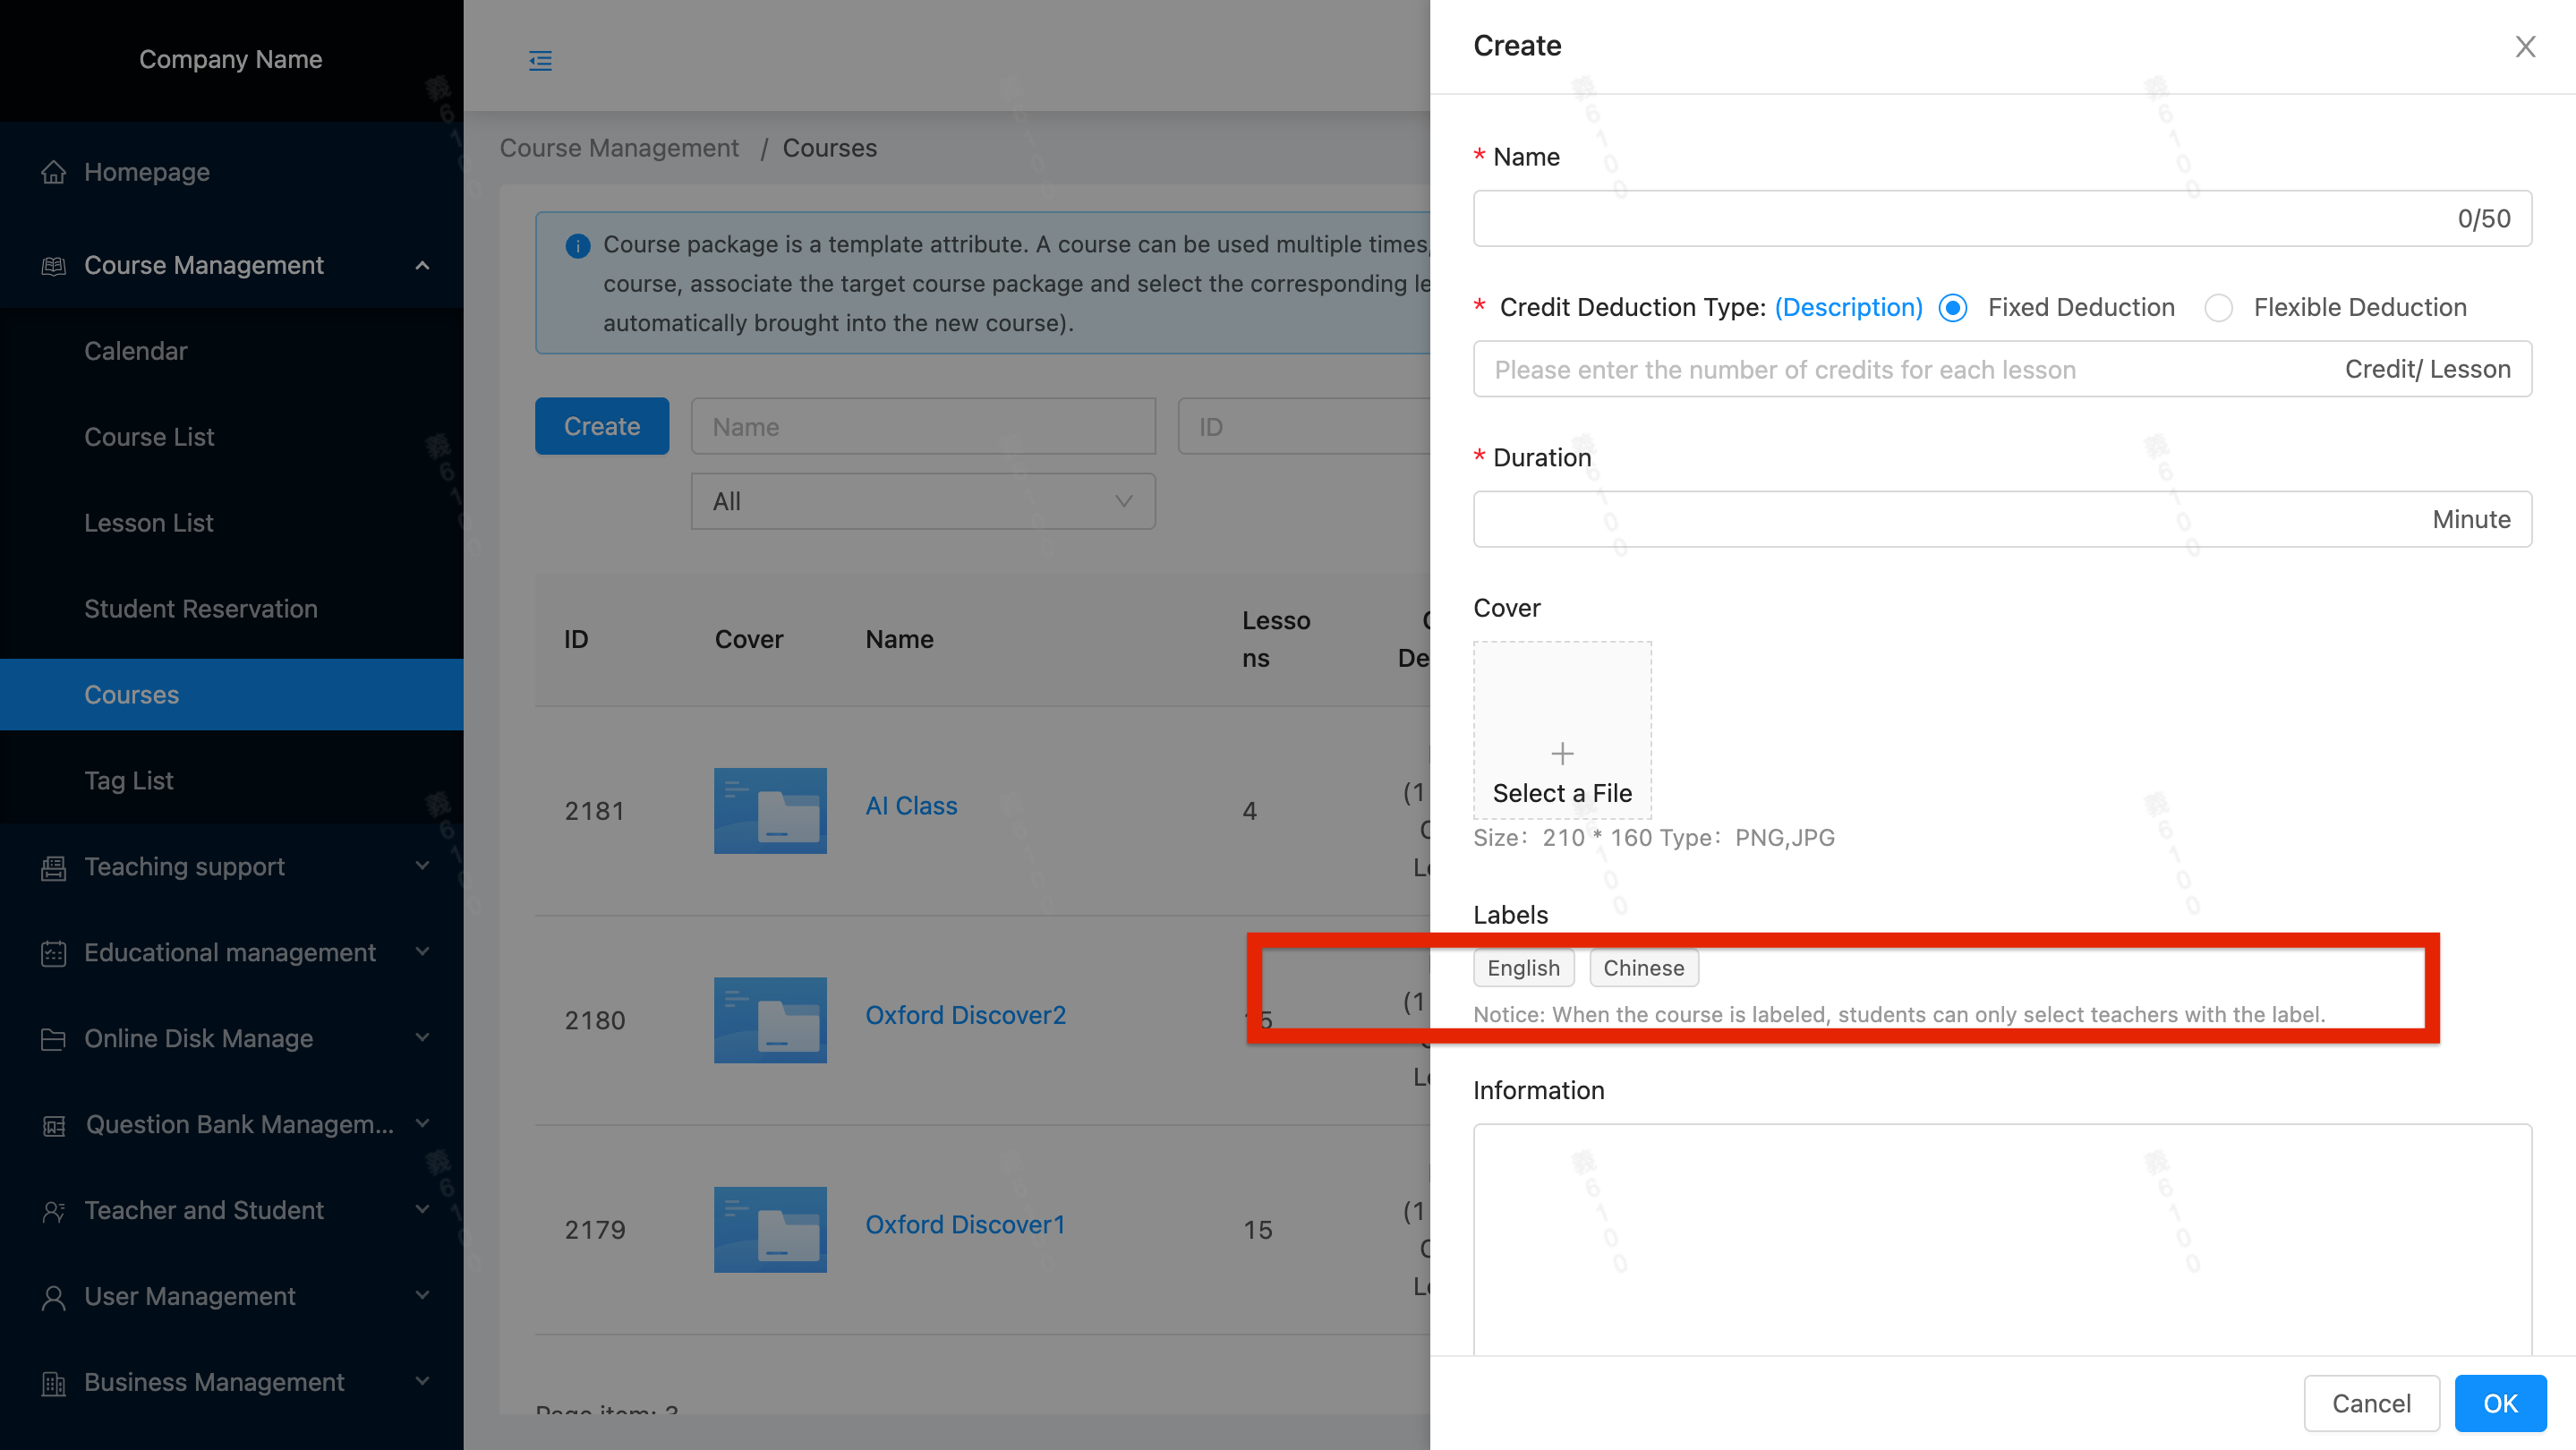2576x1450 pixels.
Task: Select the Flexible Deduction radio button
Action: click(x=2218, y=308)
